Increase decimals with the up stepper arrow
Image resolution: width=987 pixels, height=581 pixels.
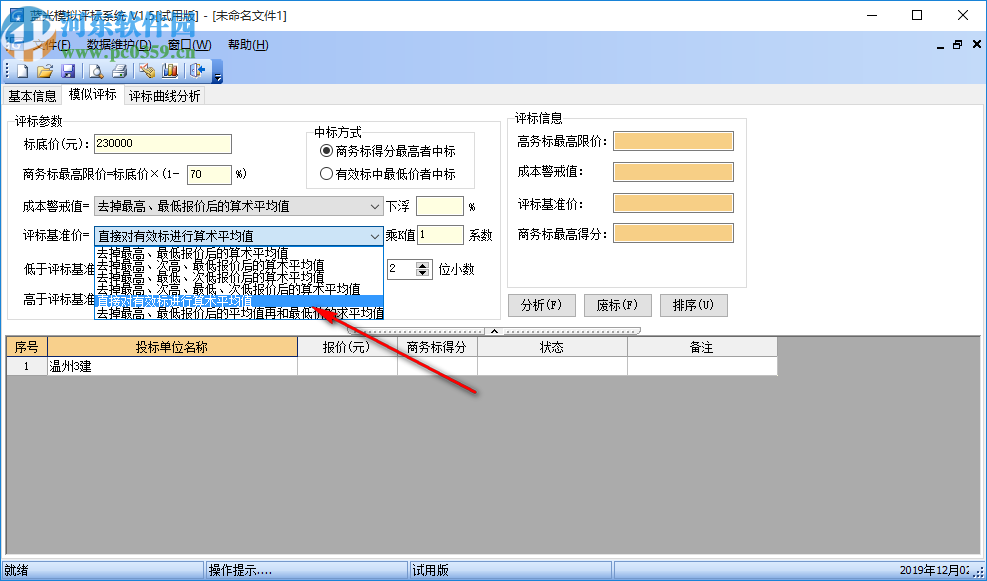tap(422, 263)
